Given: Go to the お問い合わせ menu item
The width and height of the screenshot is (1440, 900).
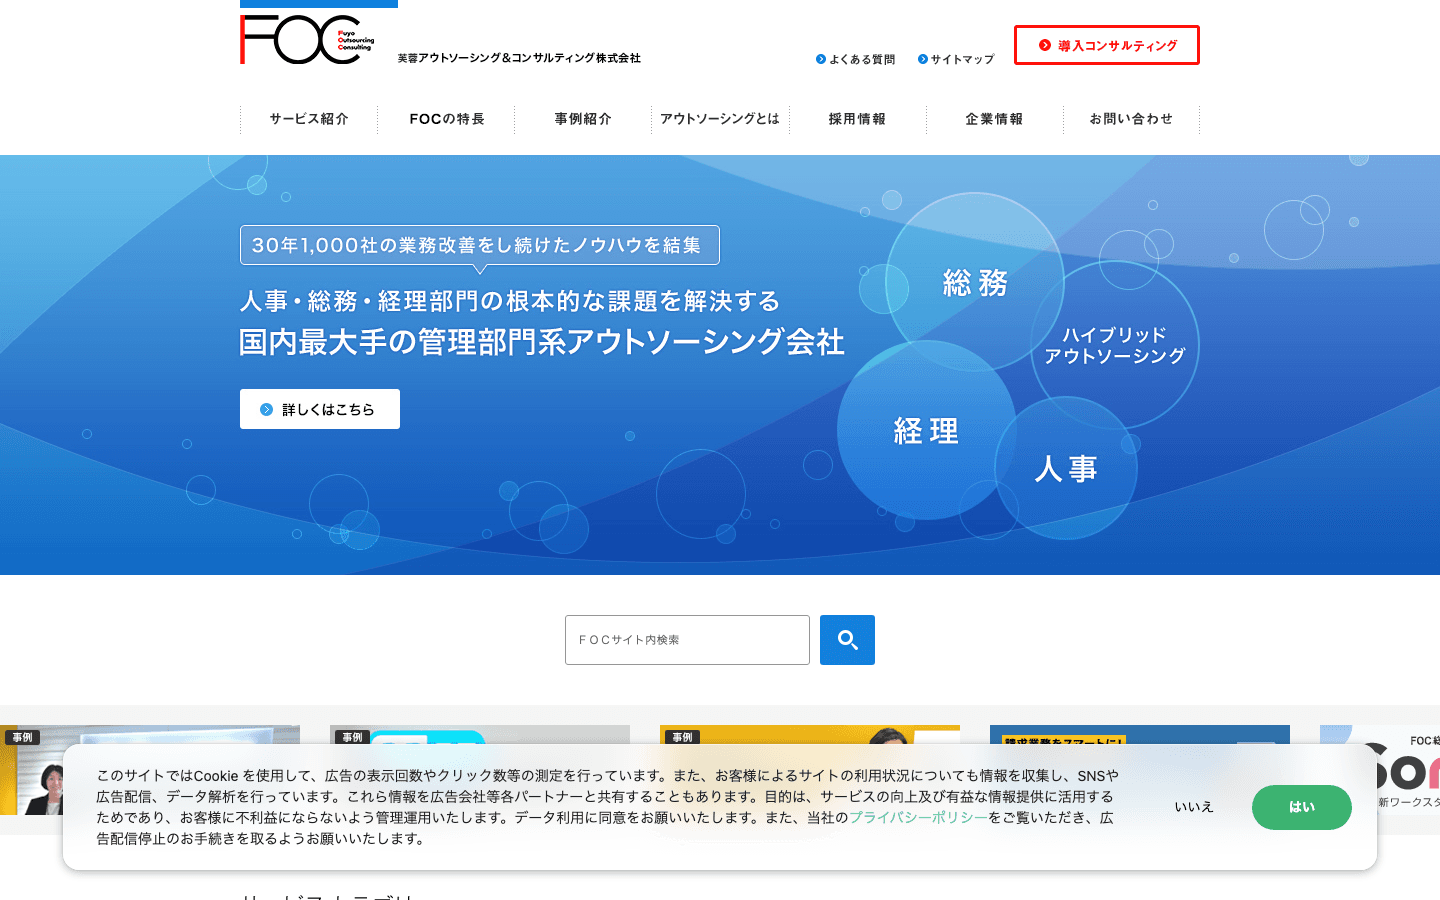Looking at the screenshot, I should click(x=1131, y=119).
